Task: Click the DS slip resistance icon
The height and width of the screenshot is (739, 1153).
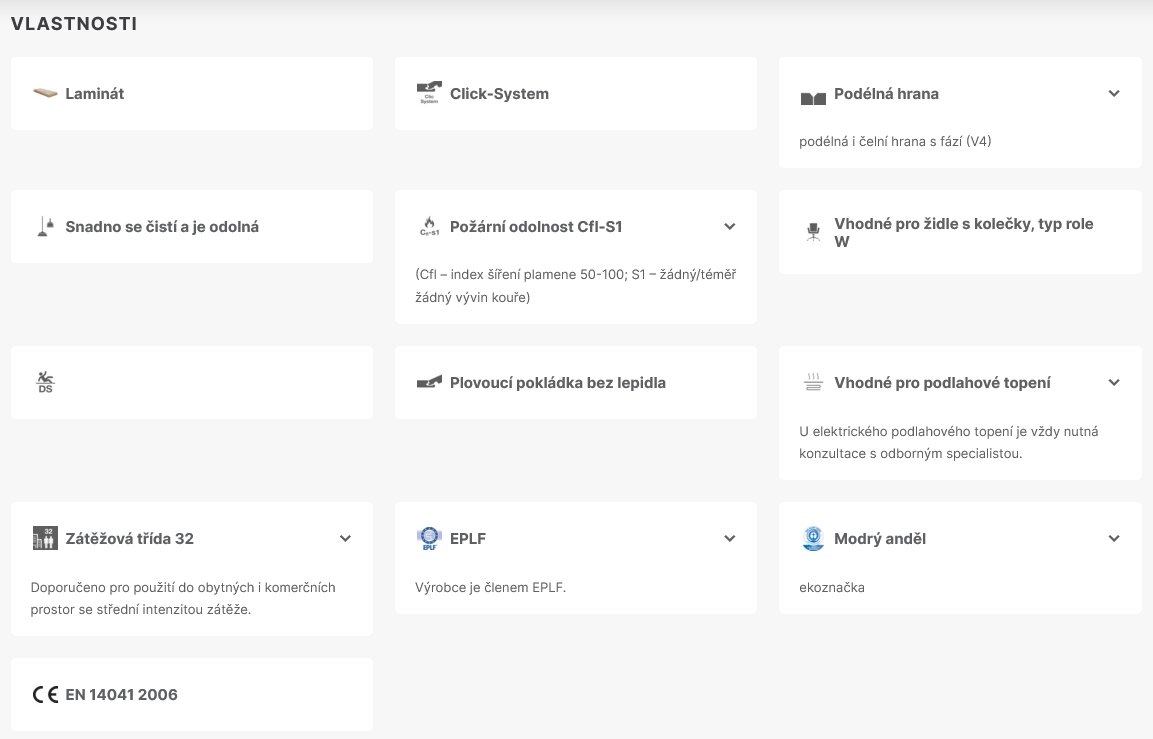Action: coord(45,383)
